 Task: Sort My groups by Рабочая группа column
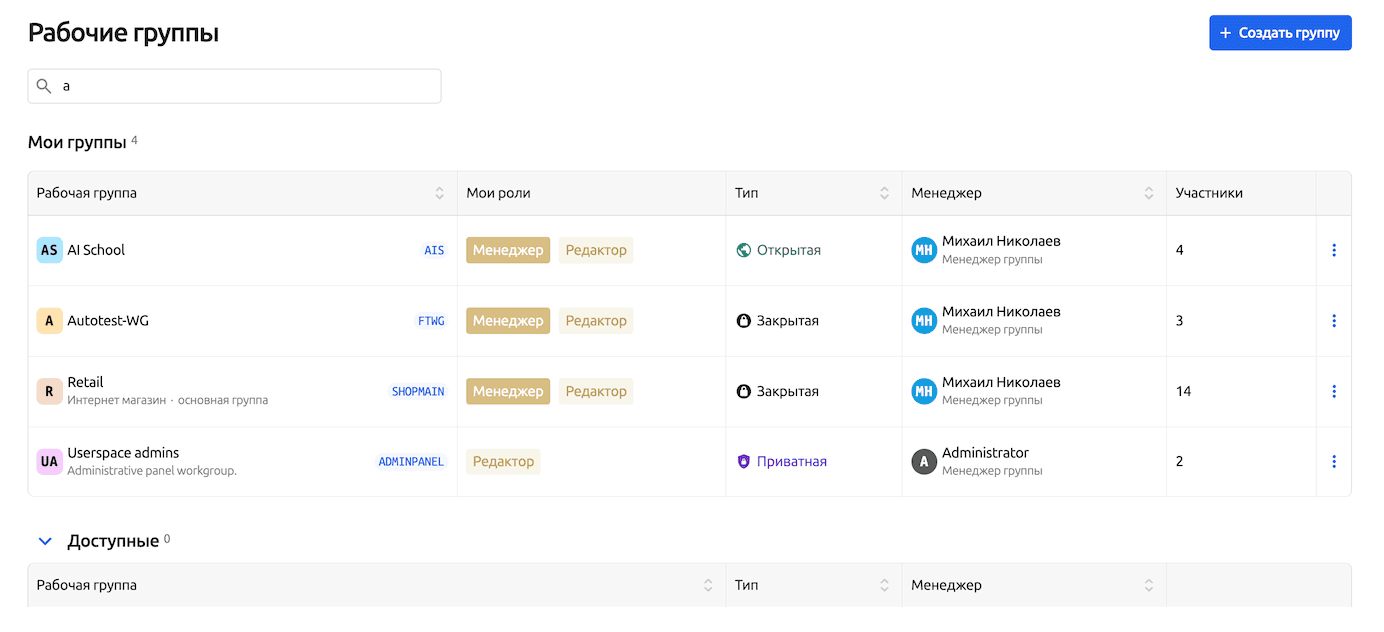pyautogui.click(x=439, y=193)
